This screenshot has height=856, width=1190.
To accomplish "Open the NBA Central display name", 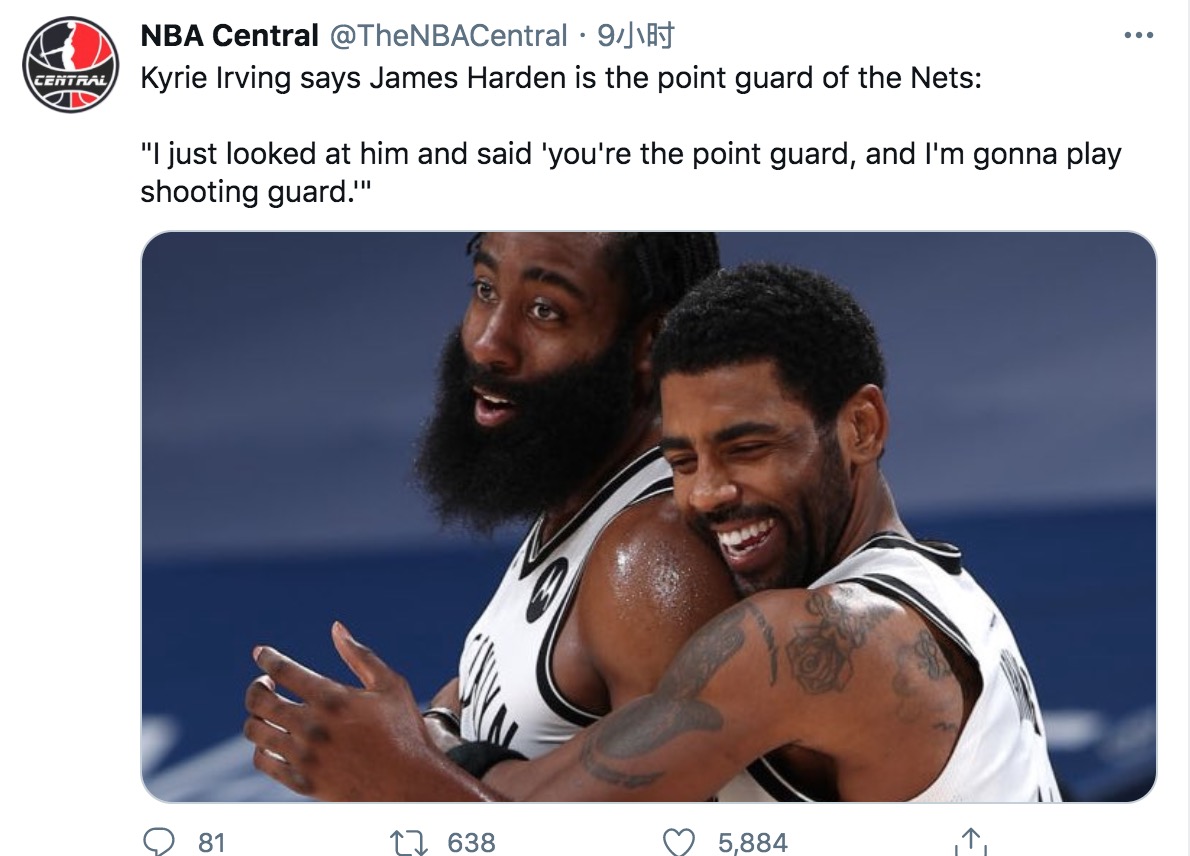I will tap(229, 35).
